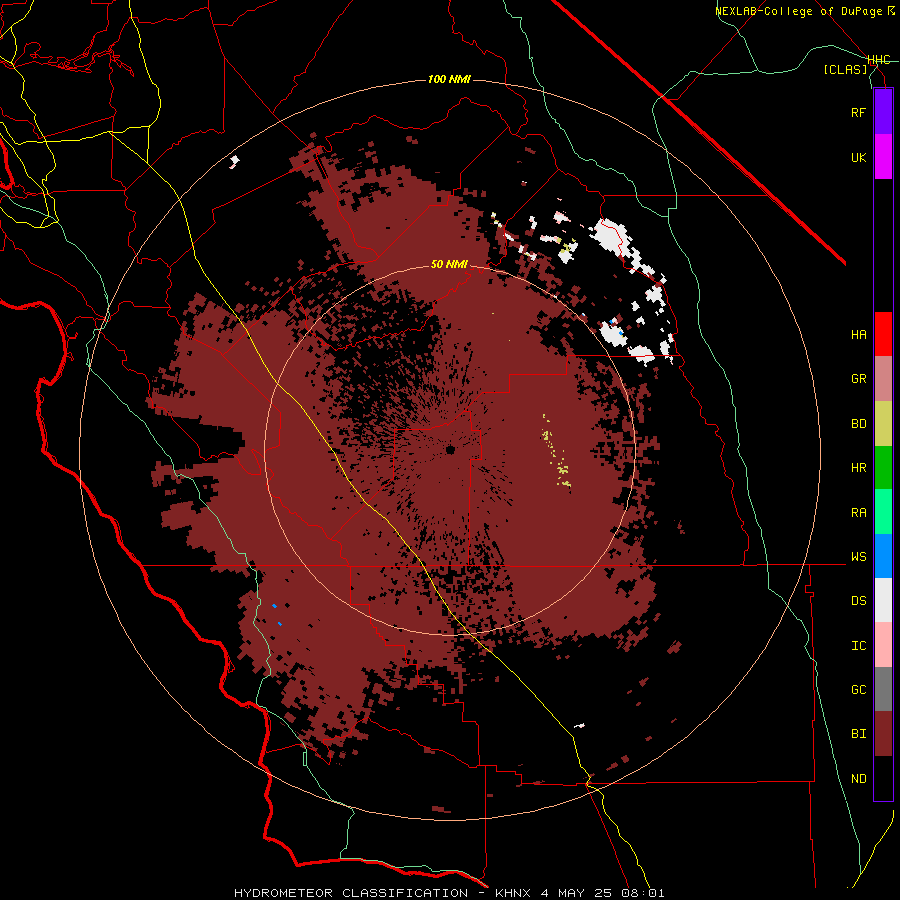Image resolution: width=900 pixels, height=900 pixels.
Task: Click the GC gray legend swatch
Action: pos(883,689)
